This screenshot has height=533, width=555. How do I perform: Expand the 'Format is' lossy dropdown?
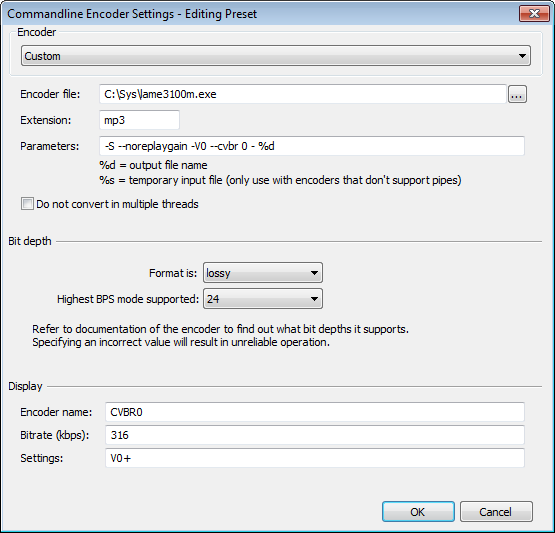(263, 273)
